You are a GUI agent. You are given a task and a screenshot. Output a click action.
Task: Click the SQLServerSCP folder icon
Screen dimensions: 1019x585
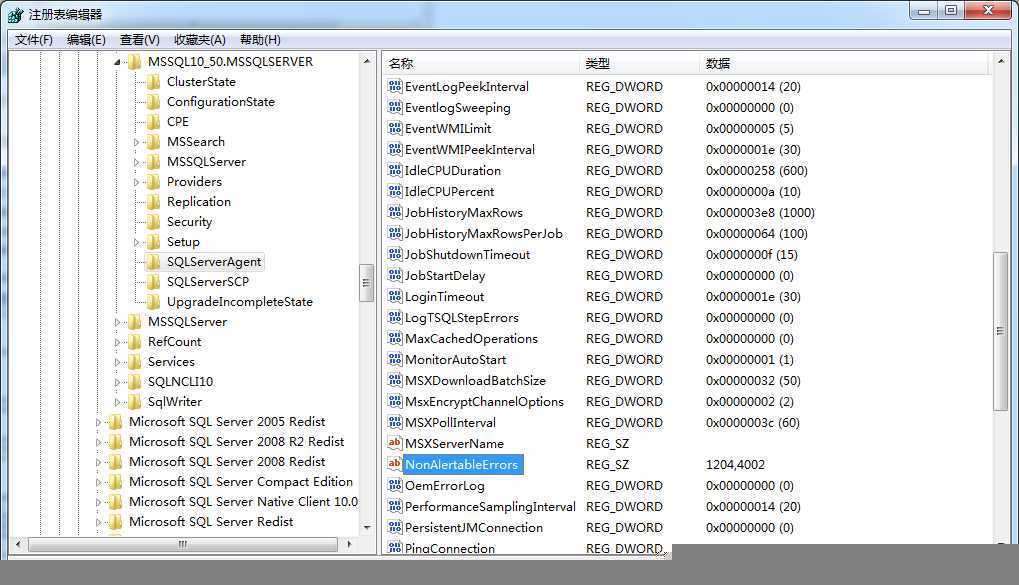coord(154,282)
